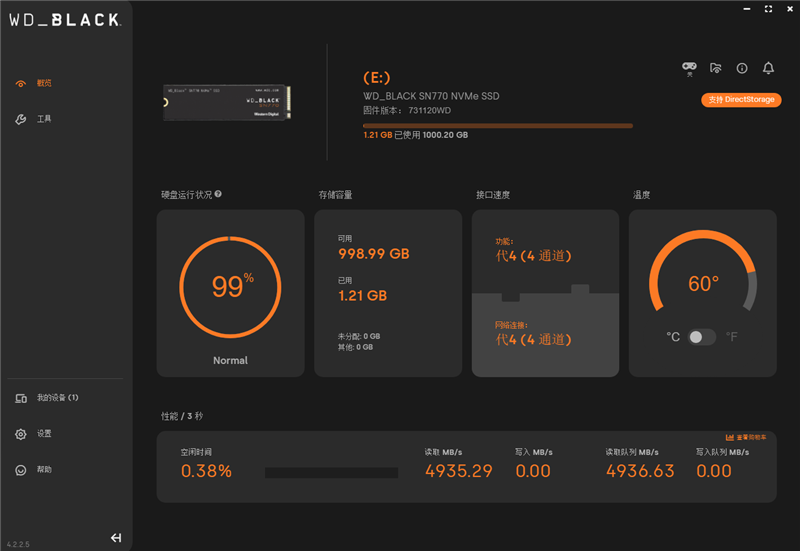800x551 pixels.
Task: Click the chart icon above the write queue value
Action: [730, 437]
